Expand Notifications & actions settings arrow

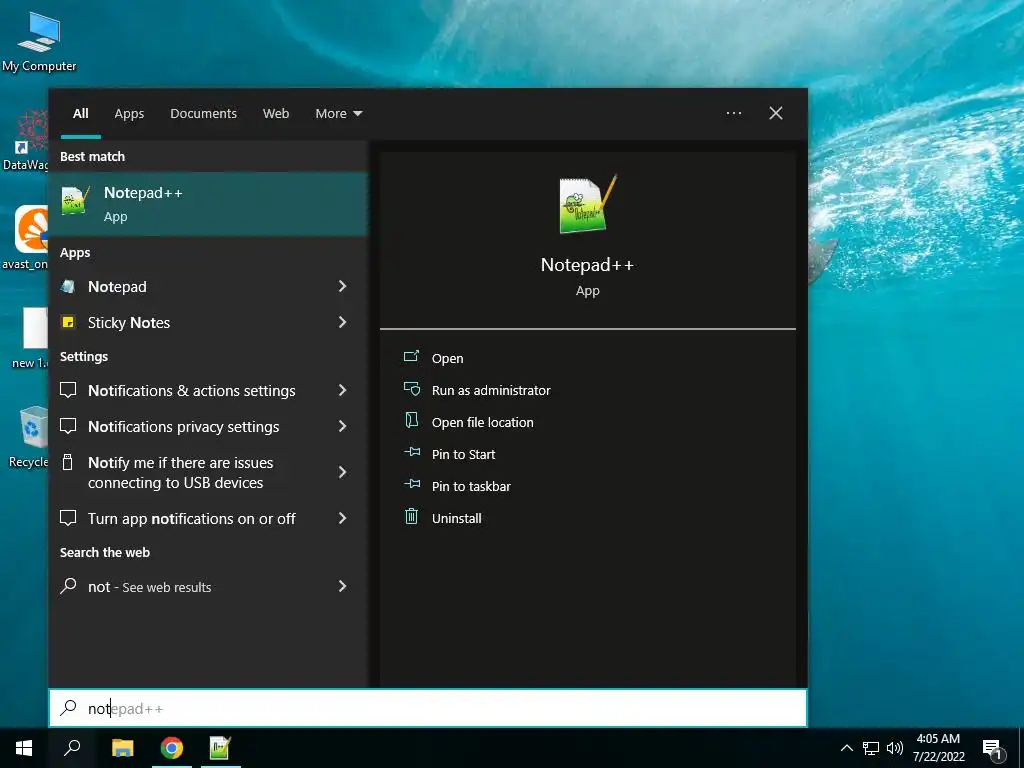pyautogui.click(x=342, y=390)
